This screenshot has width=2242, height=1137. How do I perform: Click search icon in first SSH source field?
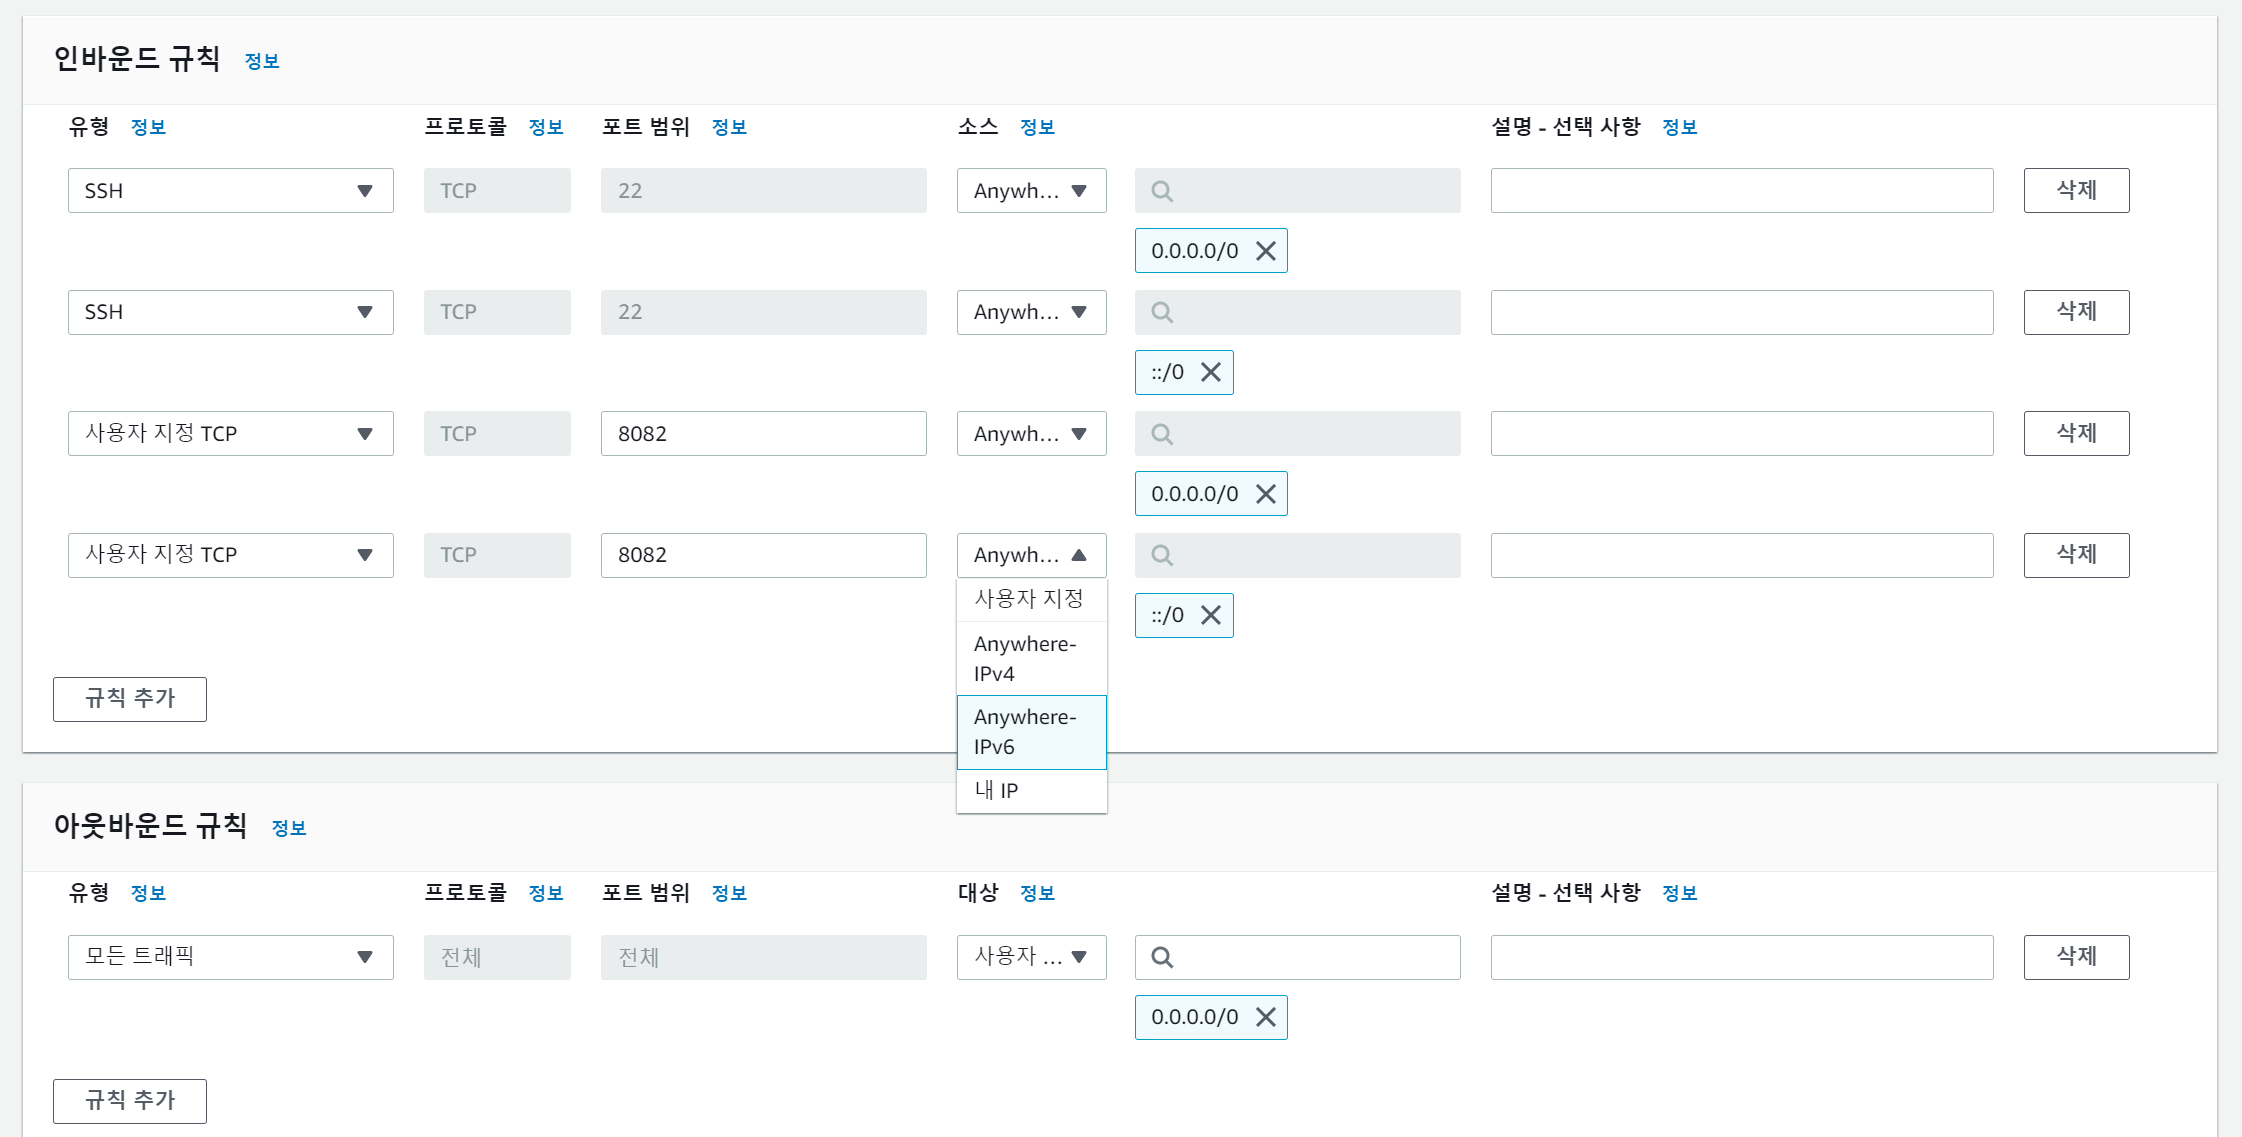[x=1161, y=191]
